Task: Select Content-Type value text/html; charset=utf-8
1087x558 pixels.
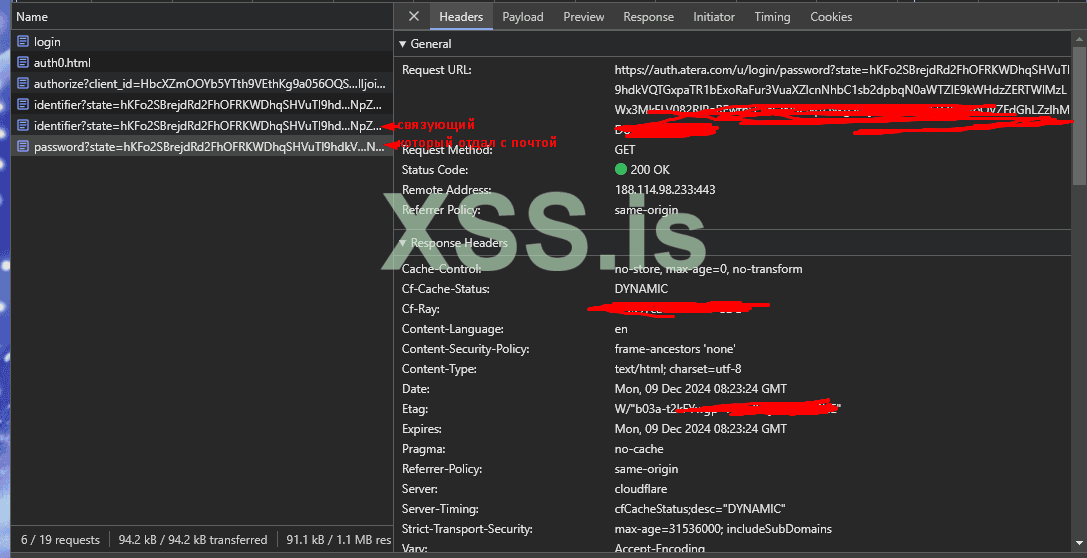Action: 677,369
